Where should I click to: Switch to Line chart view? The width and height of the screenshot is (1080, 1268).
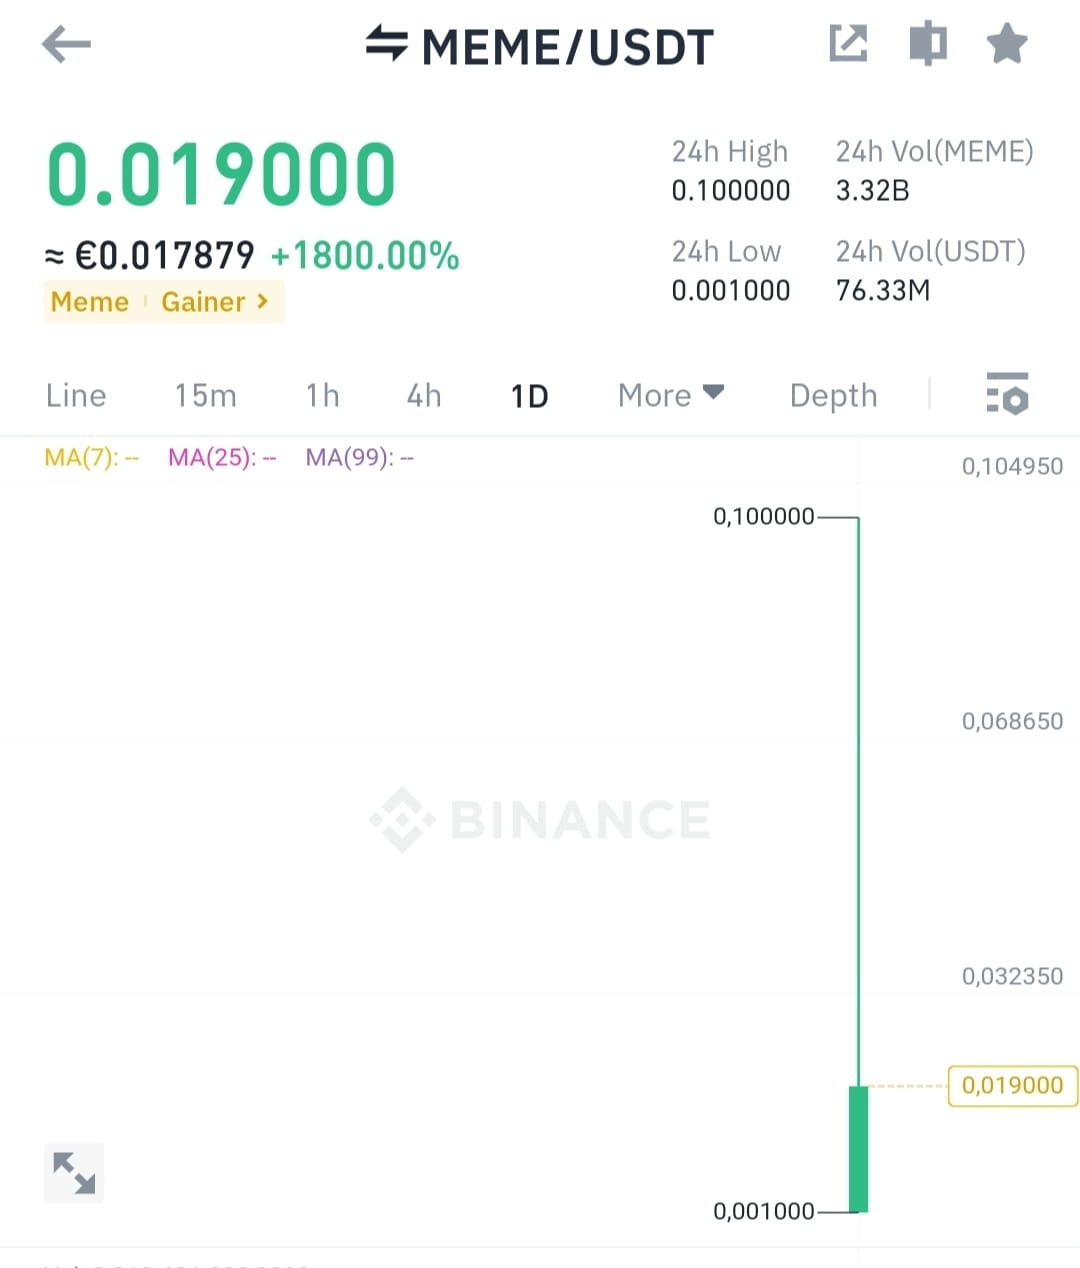point(76,395)
